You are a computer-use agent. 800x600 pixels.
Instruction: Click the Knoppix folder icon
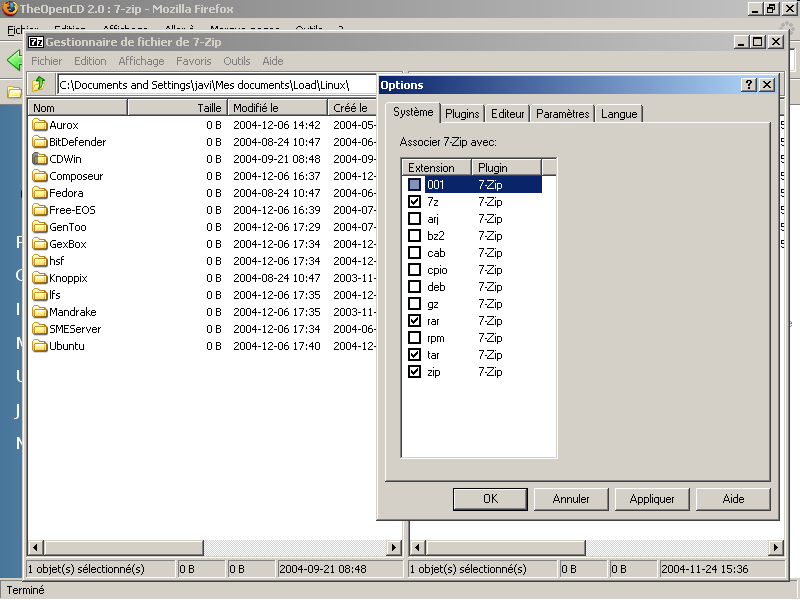(x=39, y=278)
